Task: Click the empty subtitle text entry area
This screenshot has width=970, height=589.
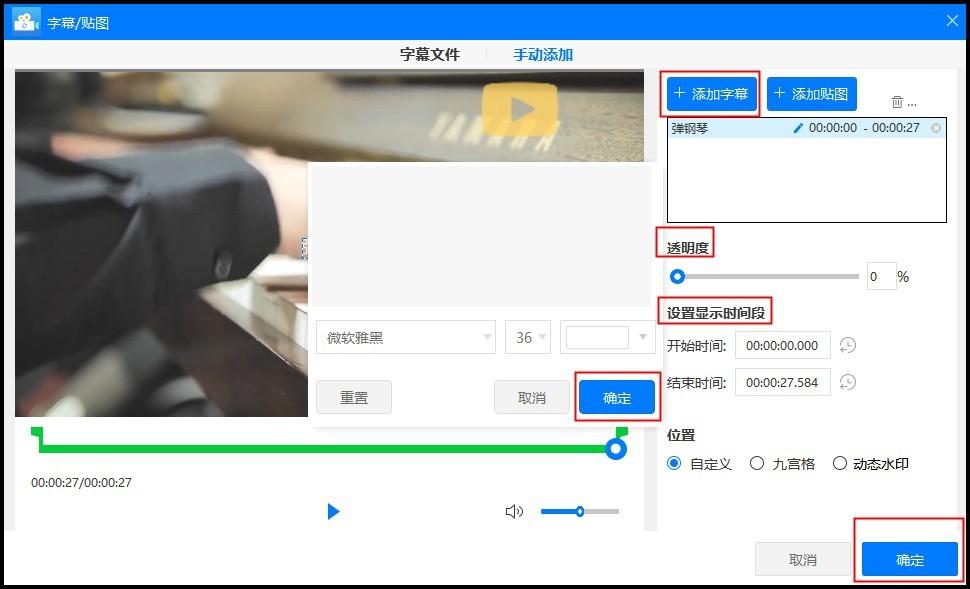Action: click(481, 235)
